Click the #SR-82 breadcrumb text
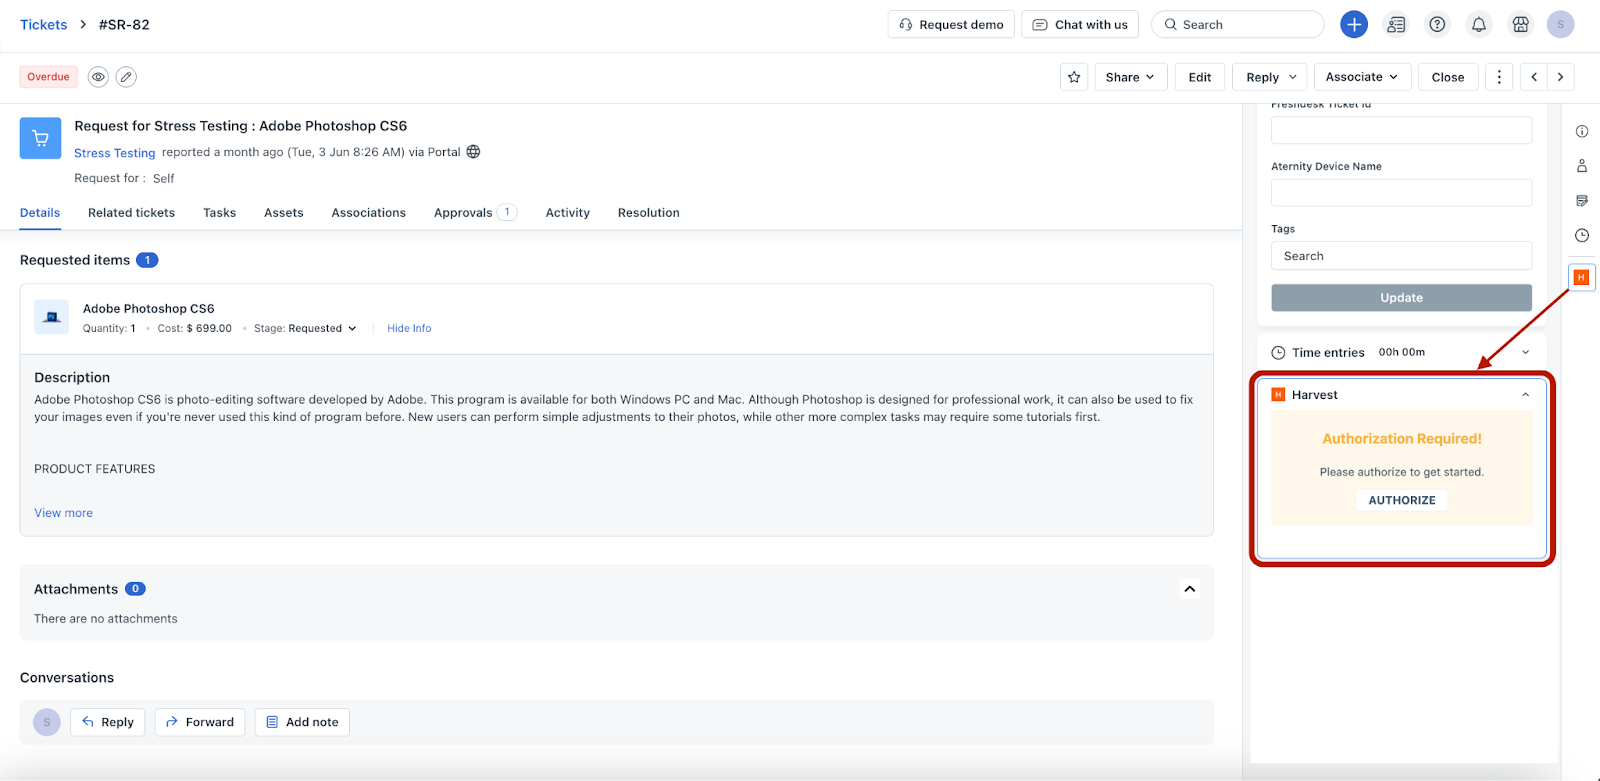The image size is (1600, 781). tap(124, 24)
